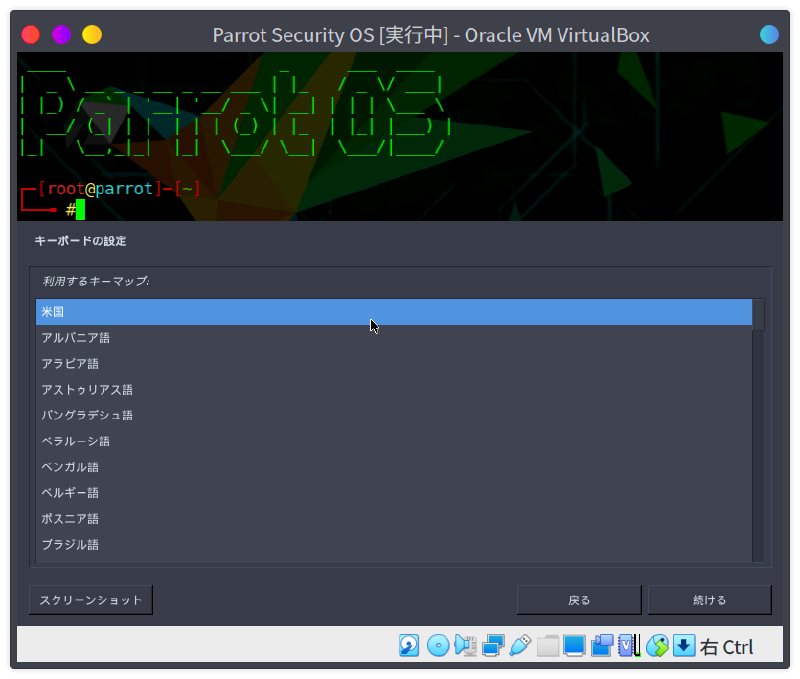800x679 pixels.
Task: Click the display settings monitor icon
Action: [574, 646]
